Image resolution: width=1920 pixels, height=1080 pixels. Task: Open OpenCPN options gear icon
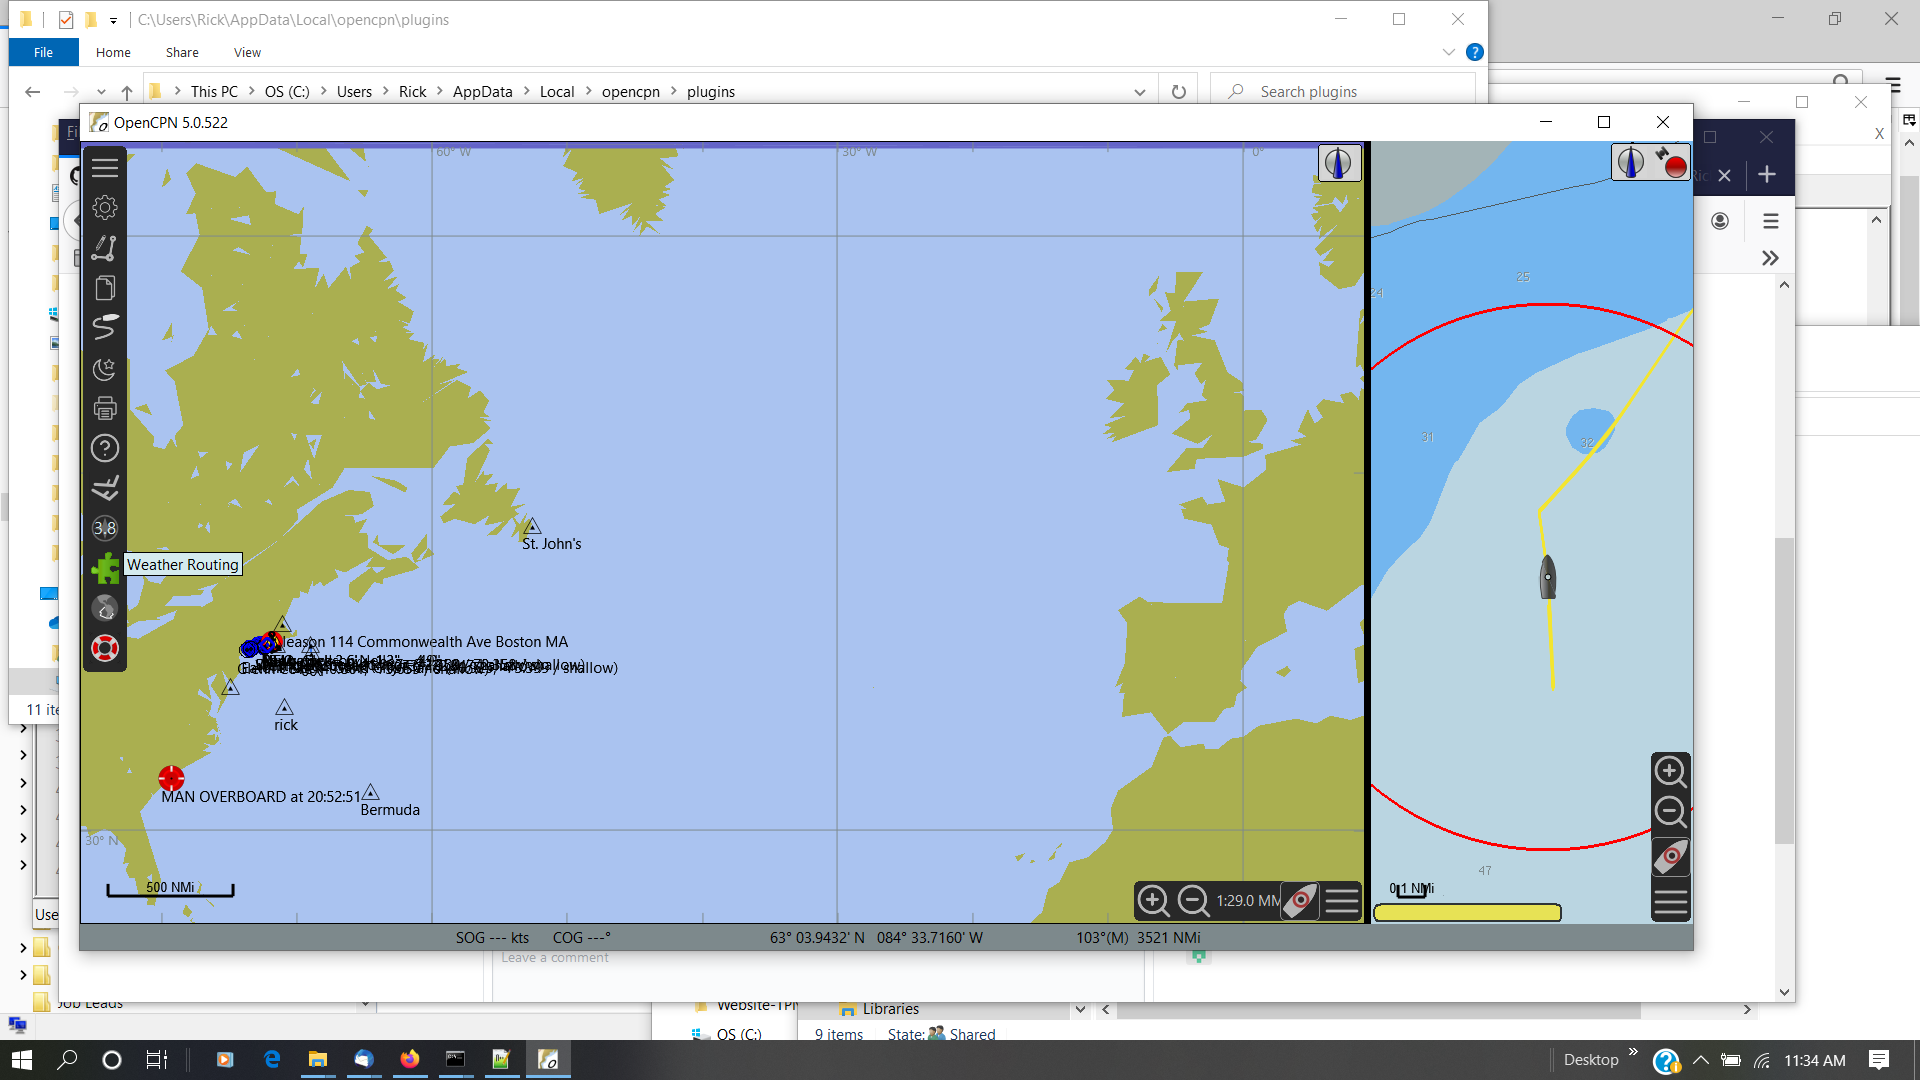105,208
